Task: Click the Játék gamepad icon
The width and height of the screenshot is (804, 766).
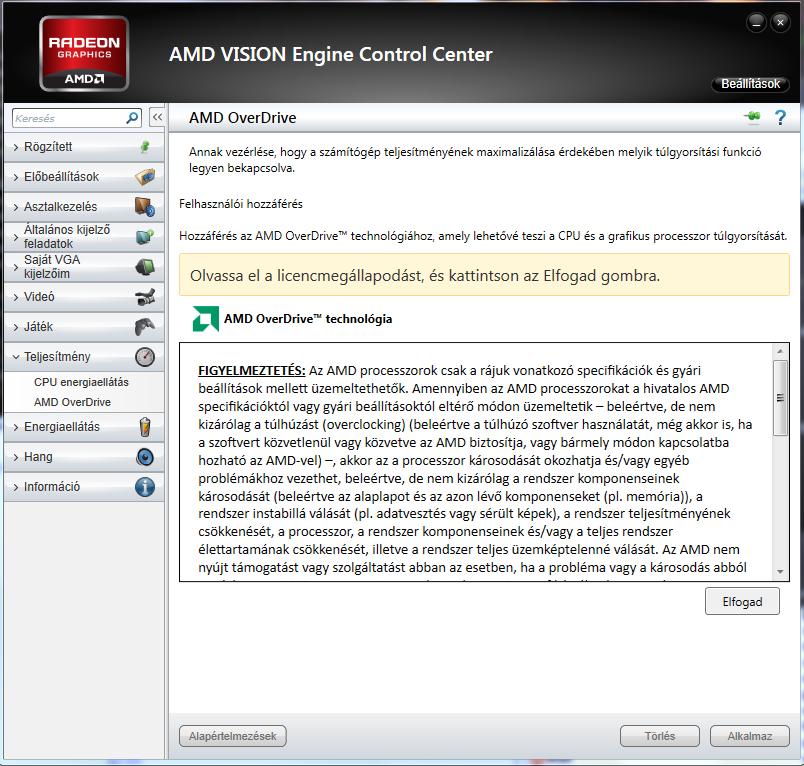Action: point(145,327)
